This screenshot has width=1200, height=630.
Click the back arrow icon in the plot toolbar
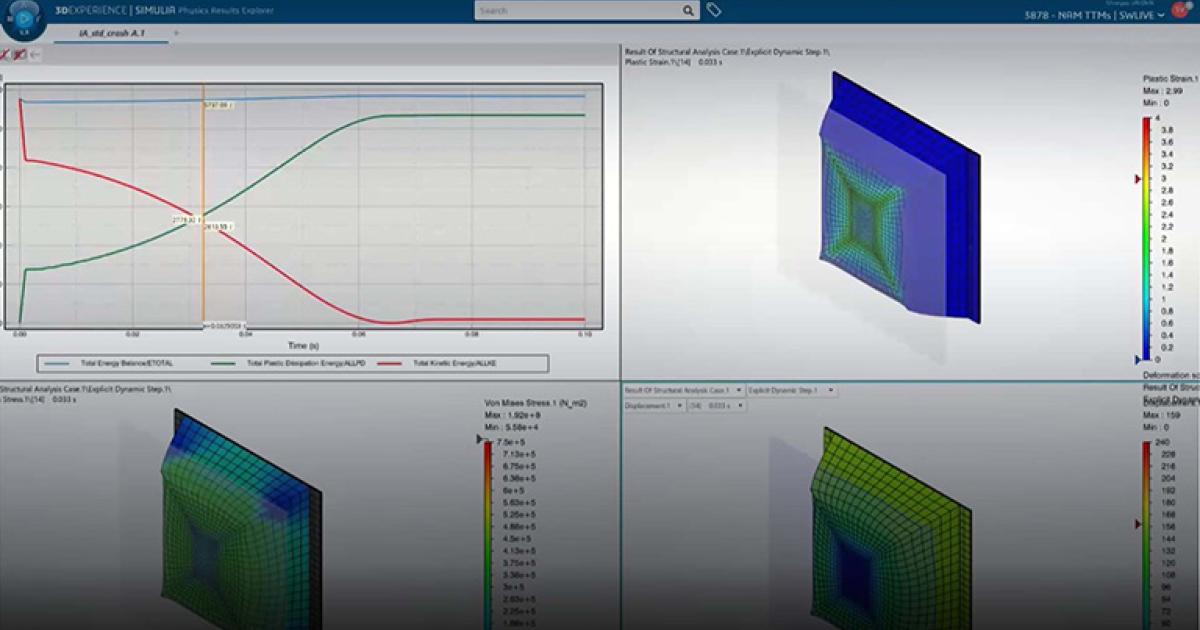coord(36,56)
